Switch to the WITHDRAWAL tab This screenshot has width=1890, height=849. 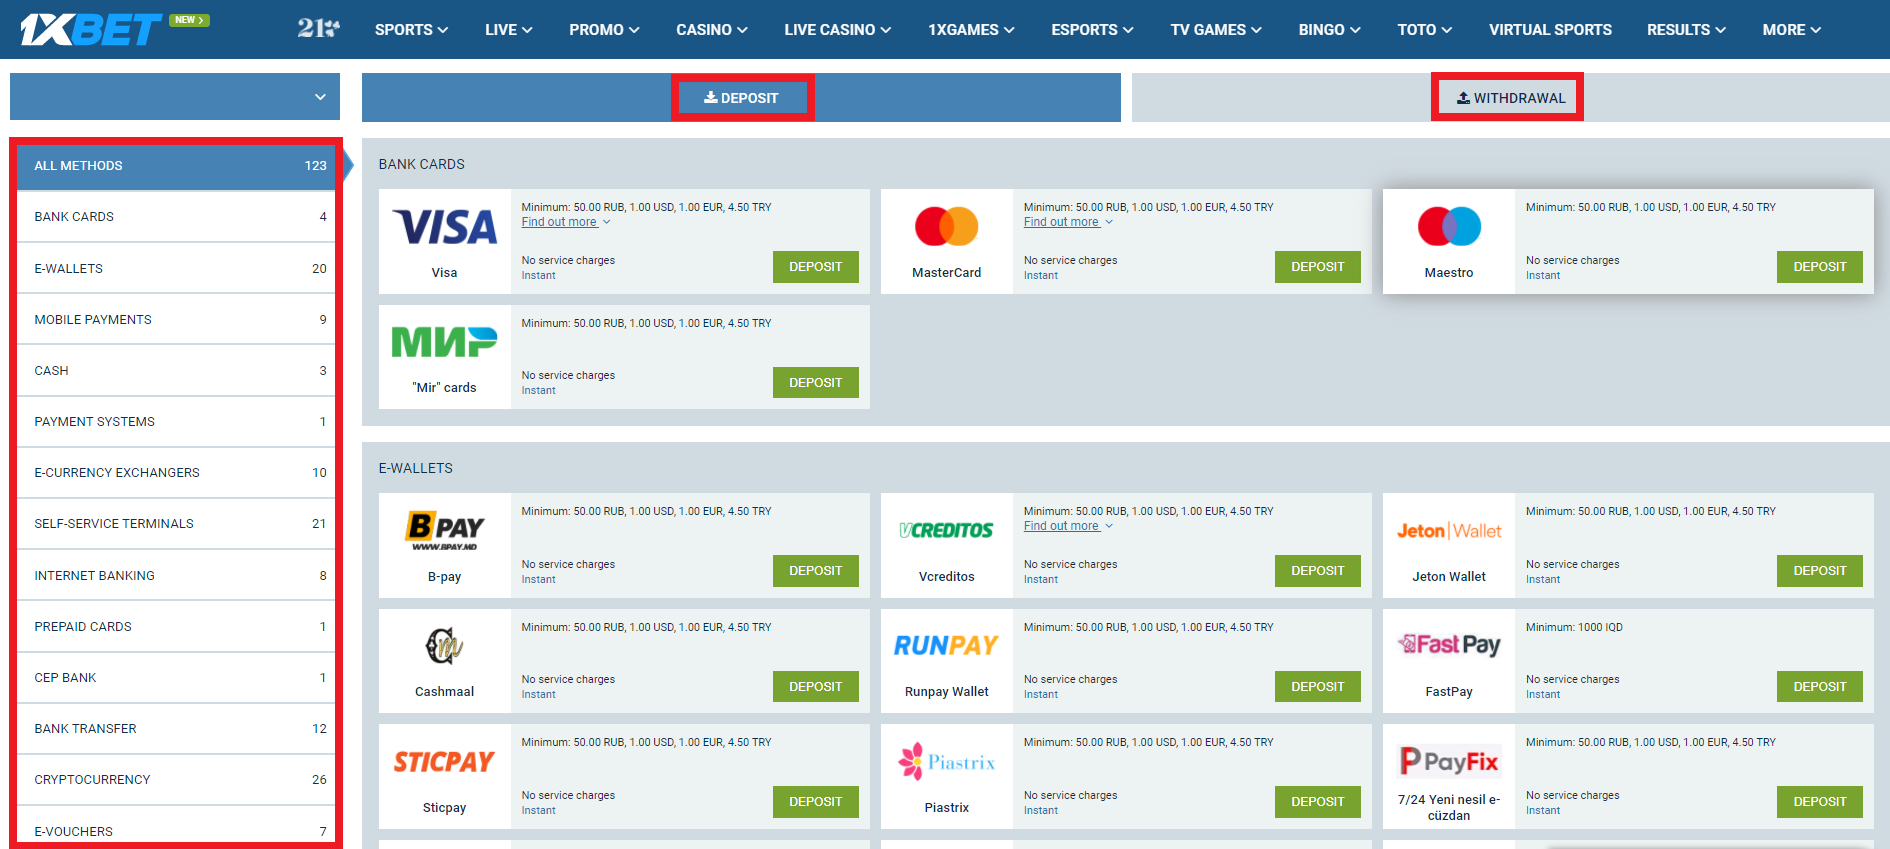click(1510, 98)
